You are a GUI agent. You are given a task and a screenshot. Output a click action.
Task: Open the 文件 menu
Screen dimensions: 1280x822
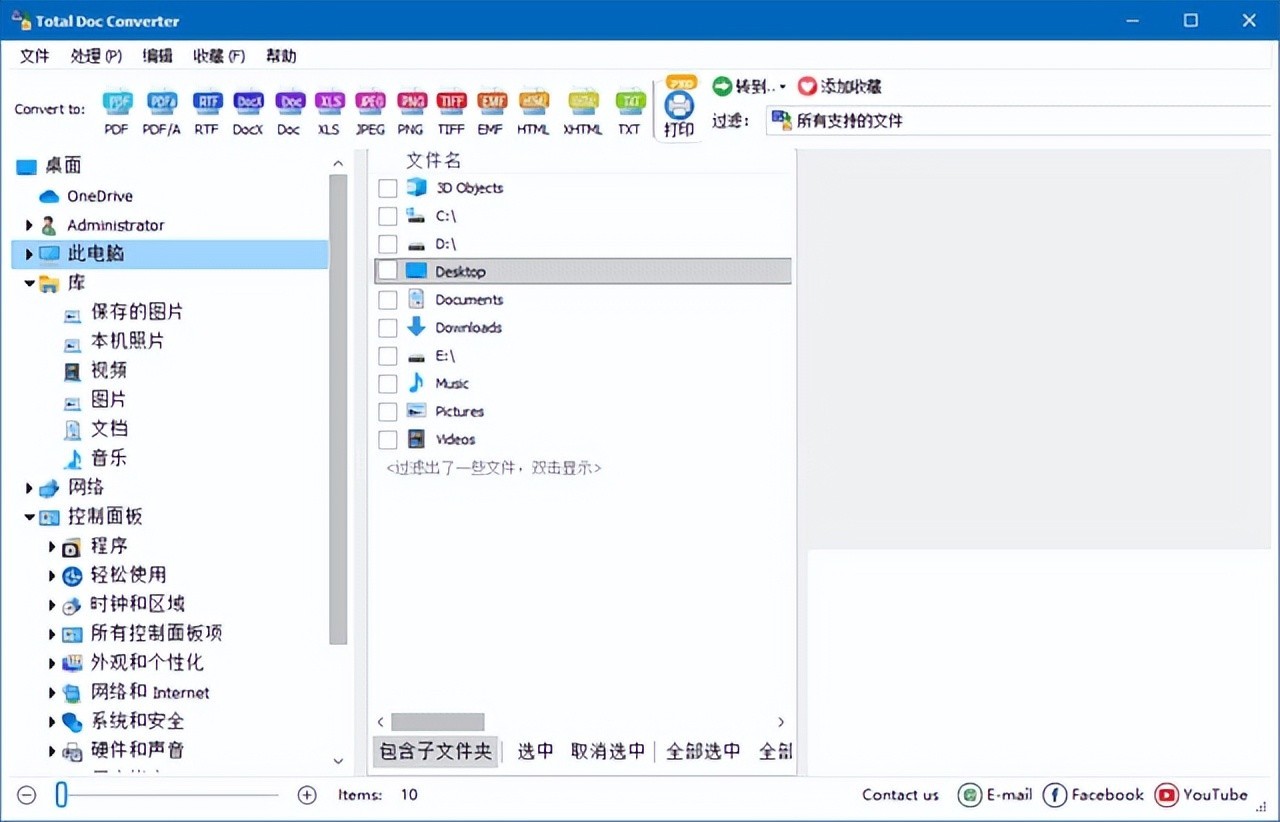35,56
